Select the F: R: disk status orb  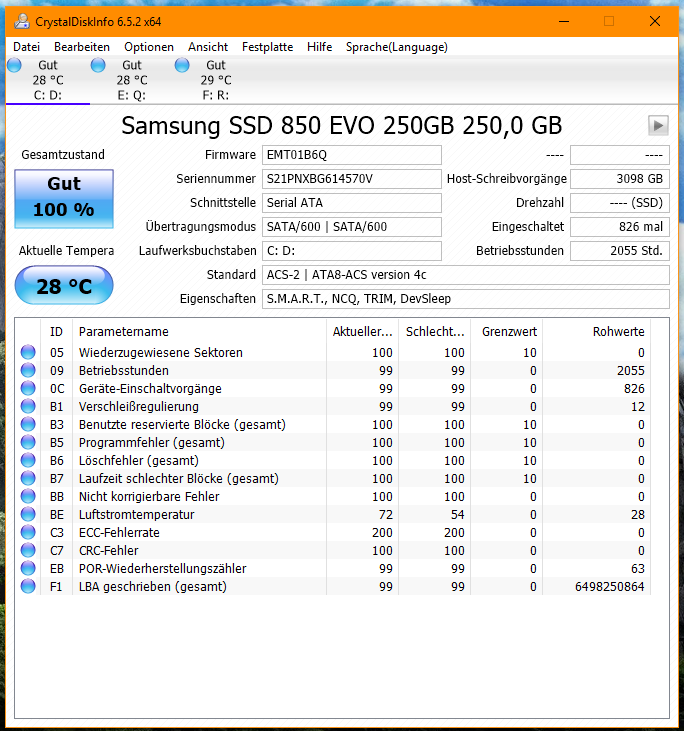click(x=182, y=65)
